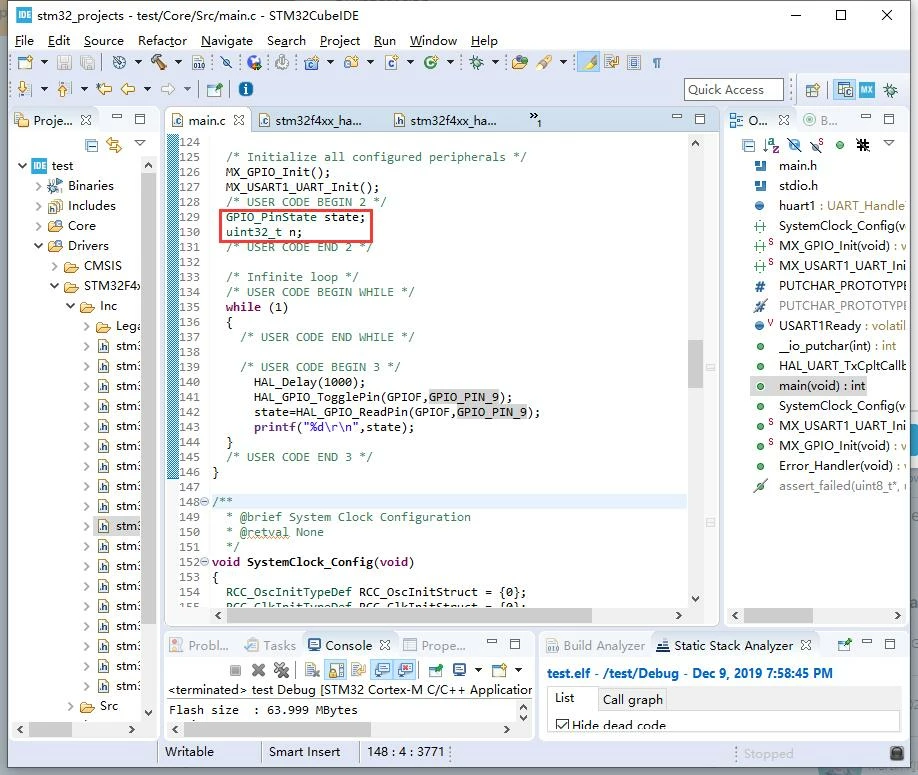Switch to the C/C++ perspective icon
This screenshot has height=775, width=918.
click(x=845, y=90)
